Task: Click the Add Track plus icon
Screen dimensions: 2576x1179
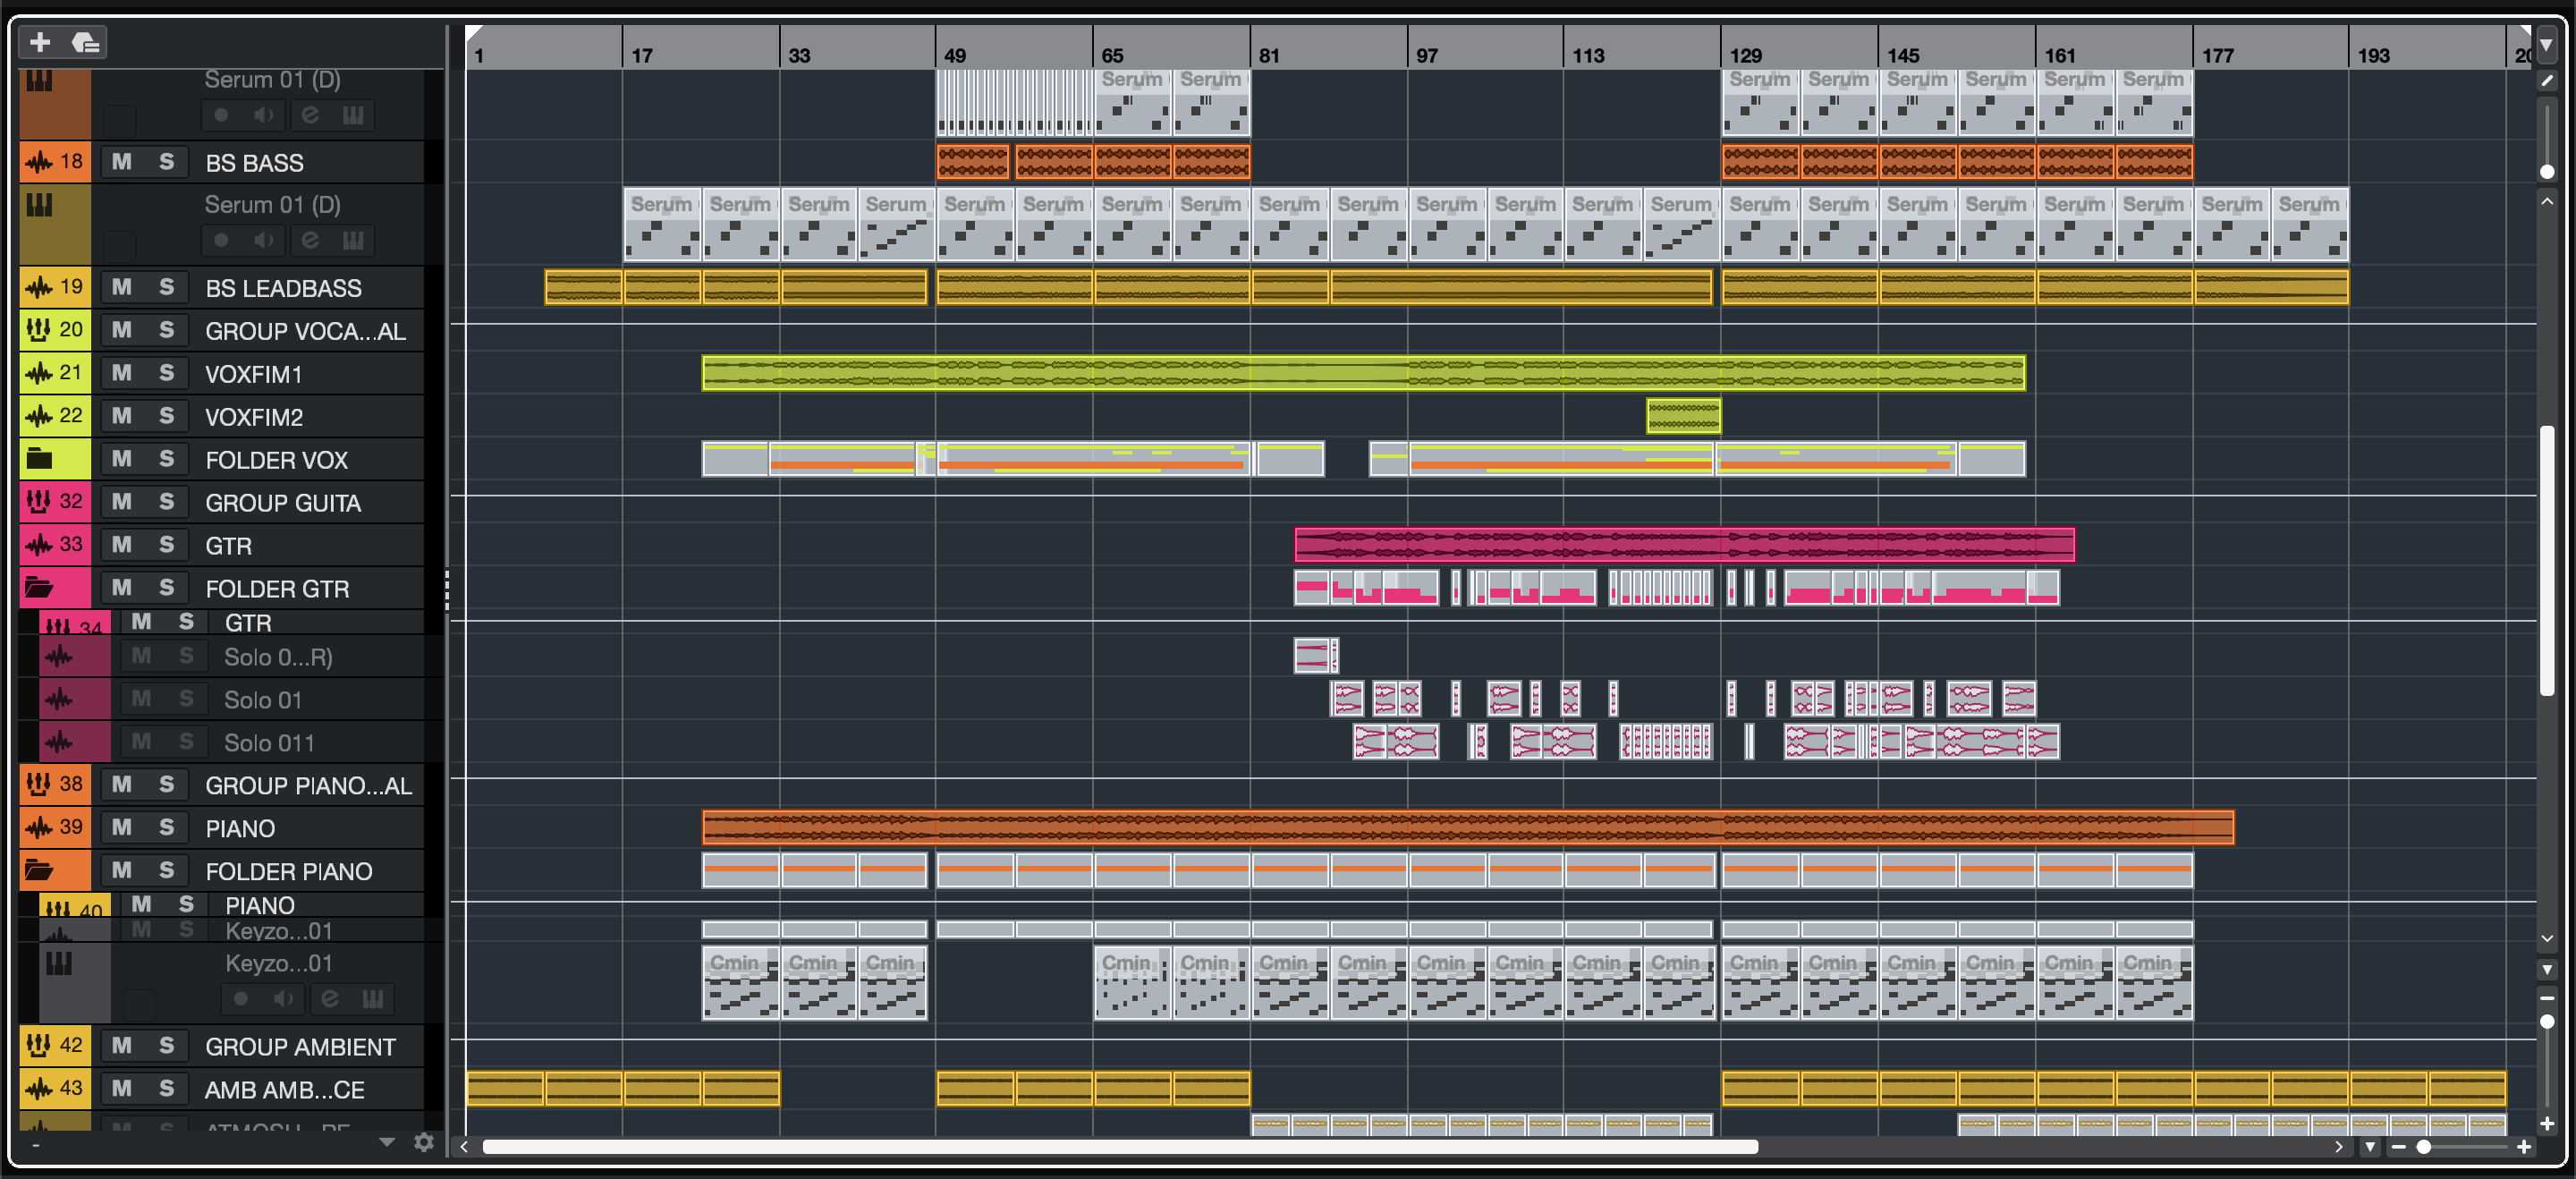Action: coord(40,42)
